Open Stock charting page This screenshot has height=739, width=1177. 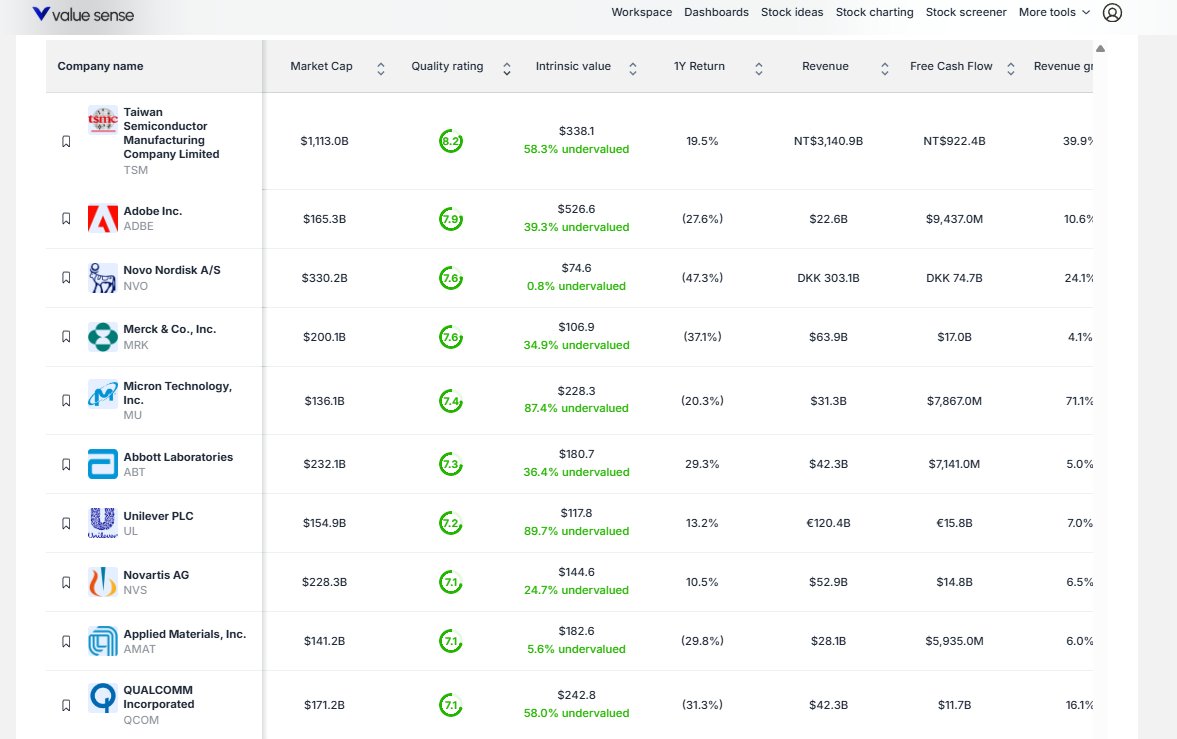[874, 12]
